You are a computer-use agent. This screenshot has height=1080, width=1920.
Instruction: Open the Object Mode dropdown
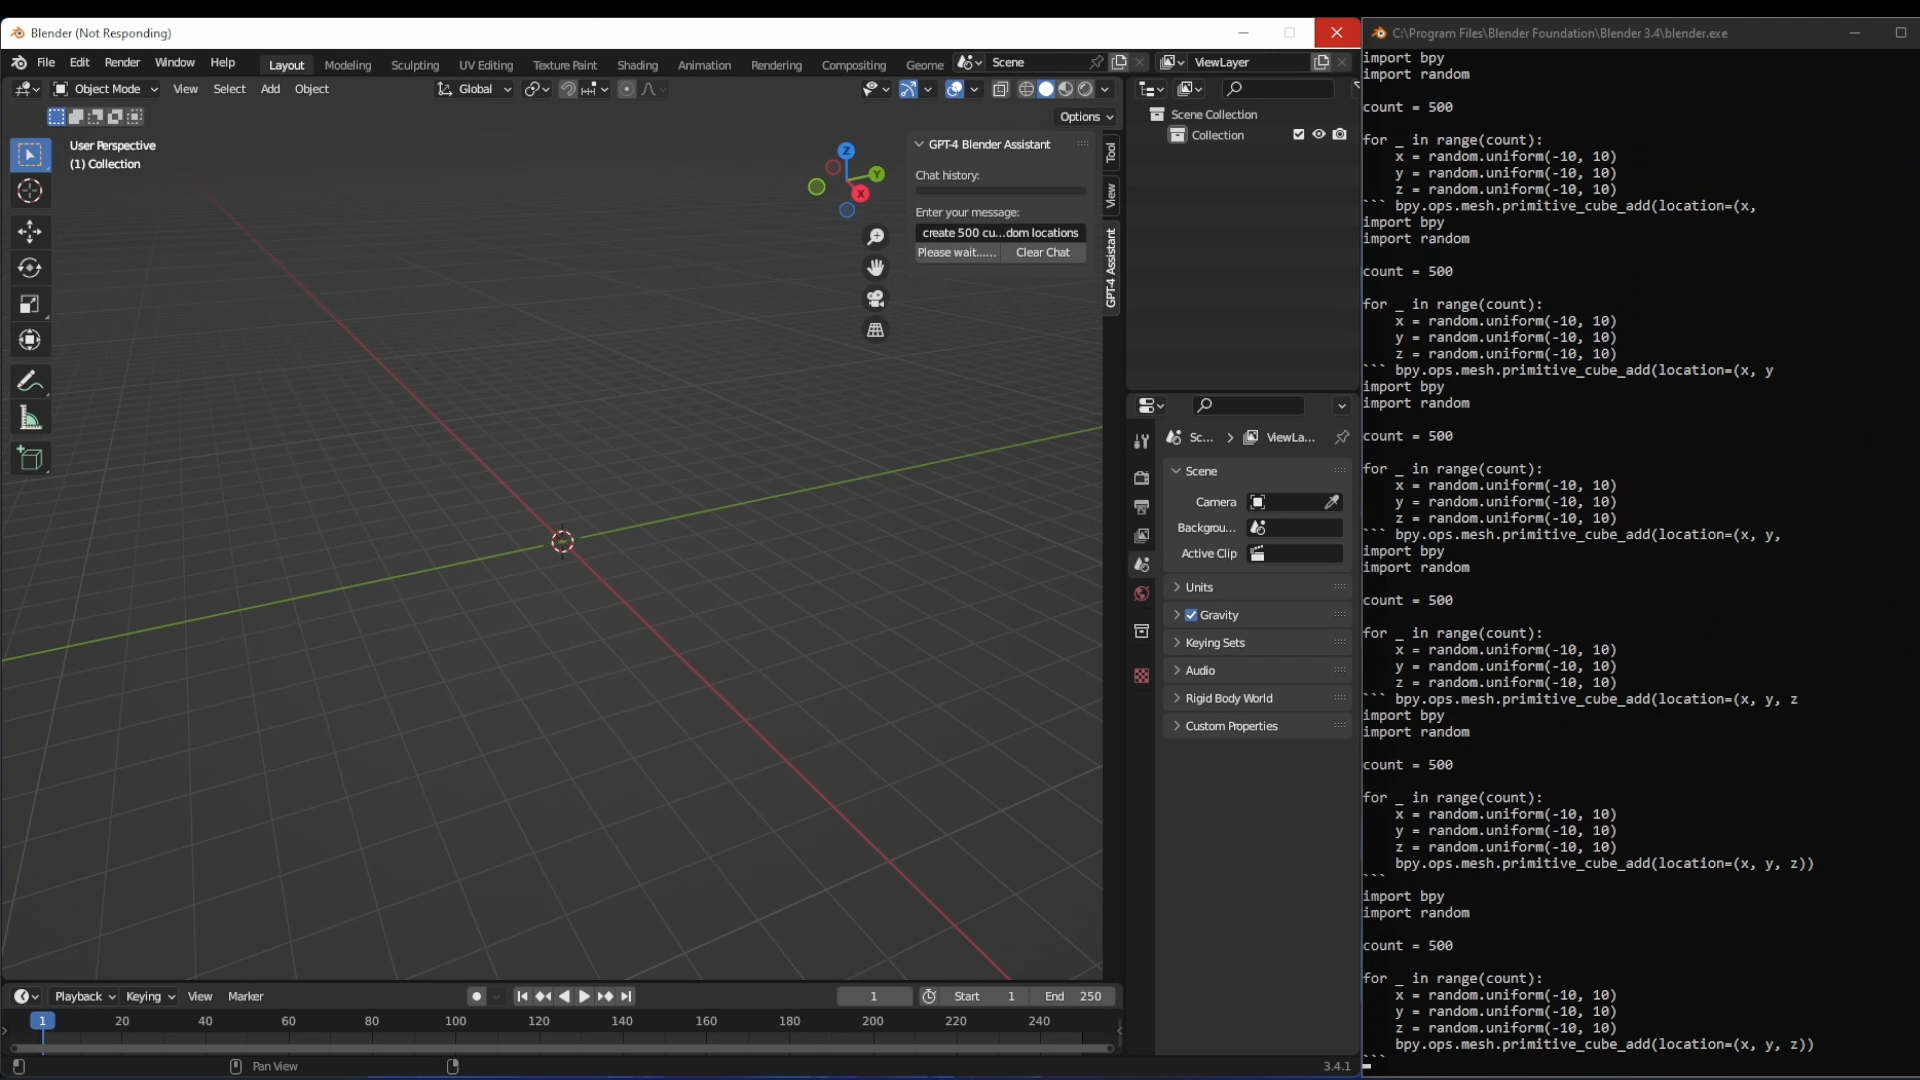pos(106,89)
